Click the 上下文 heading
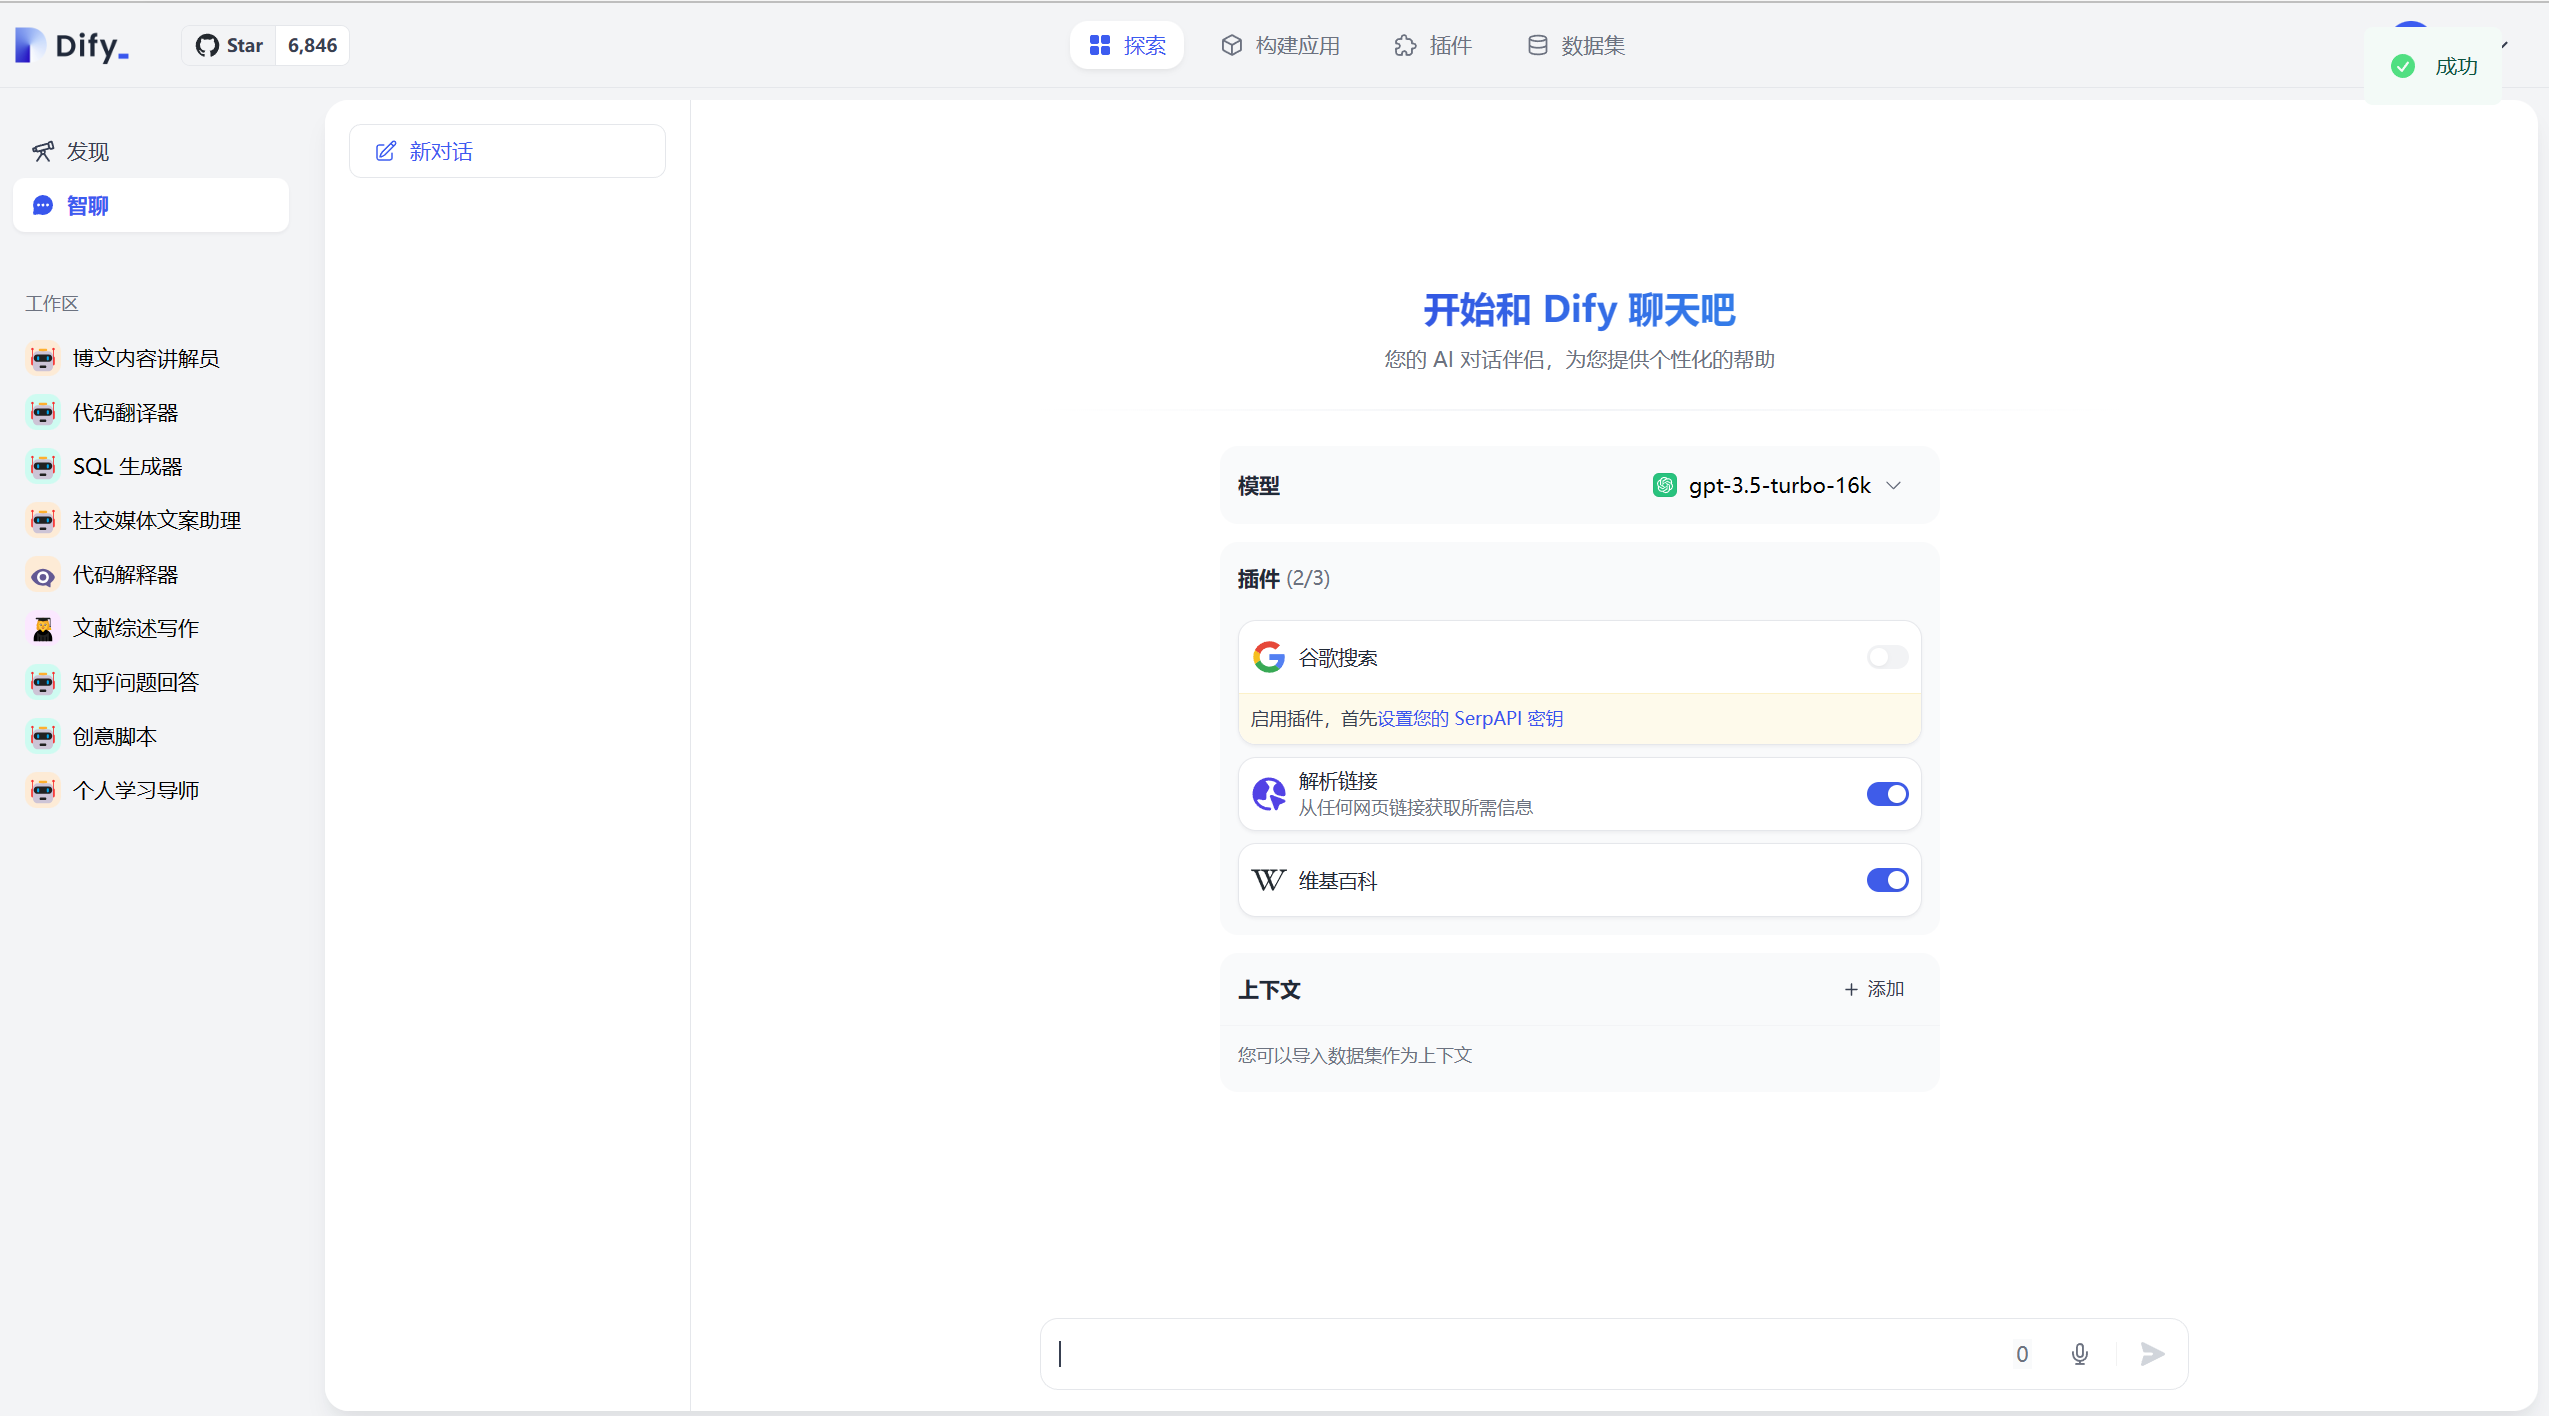Screen dimensions: 2549x1416 pos(1269,989)
